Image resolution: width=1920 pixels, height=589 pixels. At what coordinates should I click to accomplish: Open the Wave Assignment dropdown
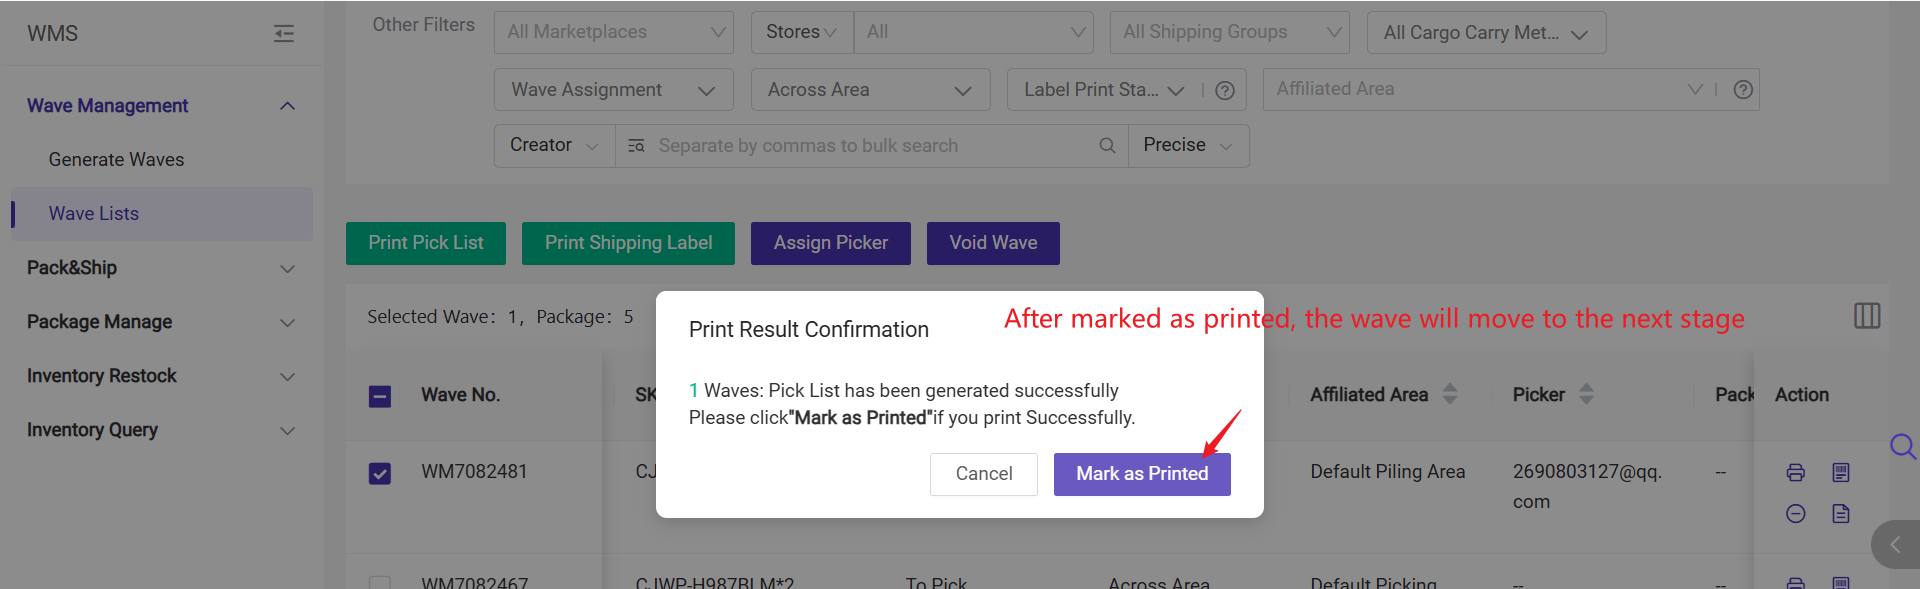(613, 90)
